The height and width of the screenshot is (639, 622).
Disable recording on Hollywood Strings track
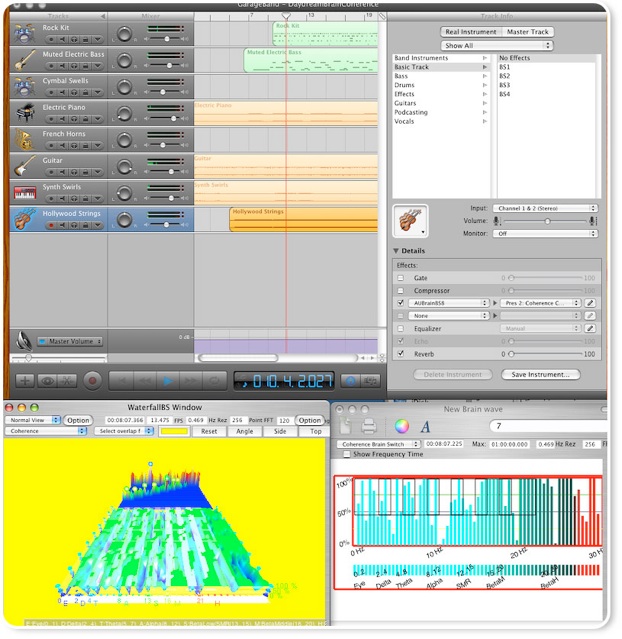coord(51,225)
